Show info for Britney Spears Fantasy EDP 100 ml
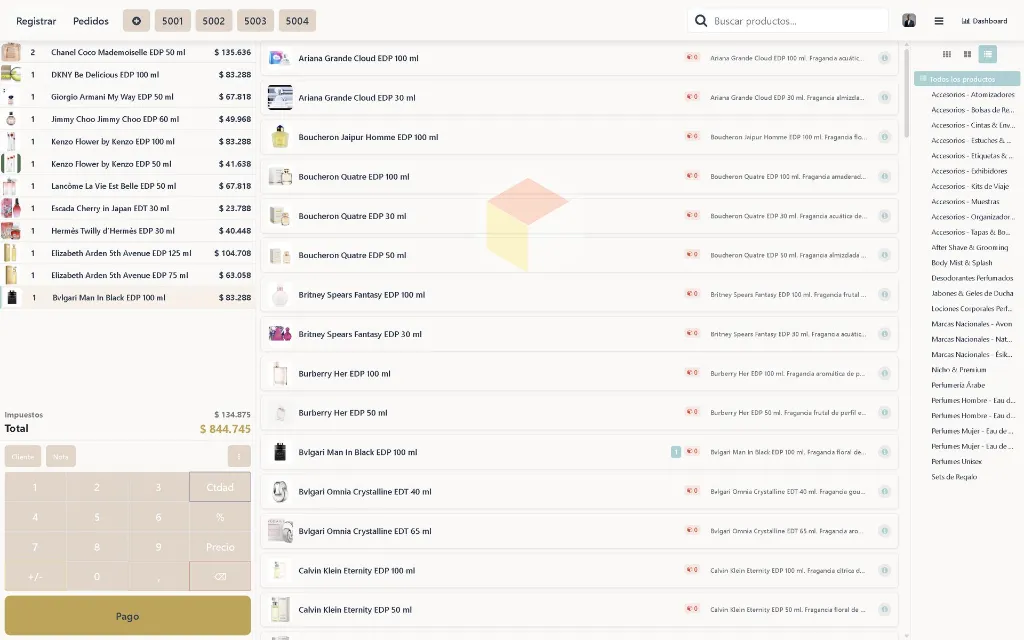 pyautogui.click(x=884, y=295)
